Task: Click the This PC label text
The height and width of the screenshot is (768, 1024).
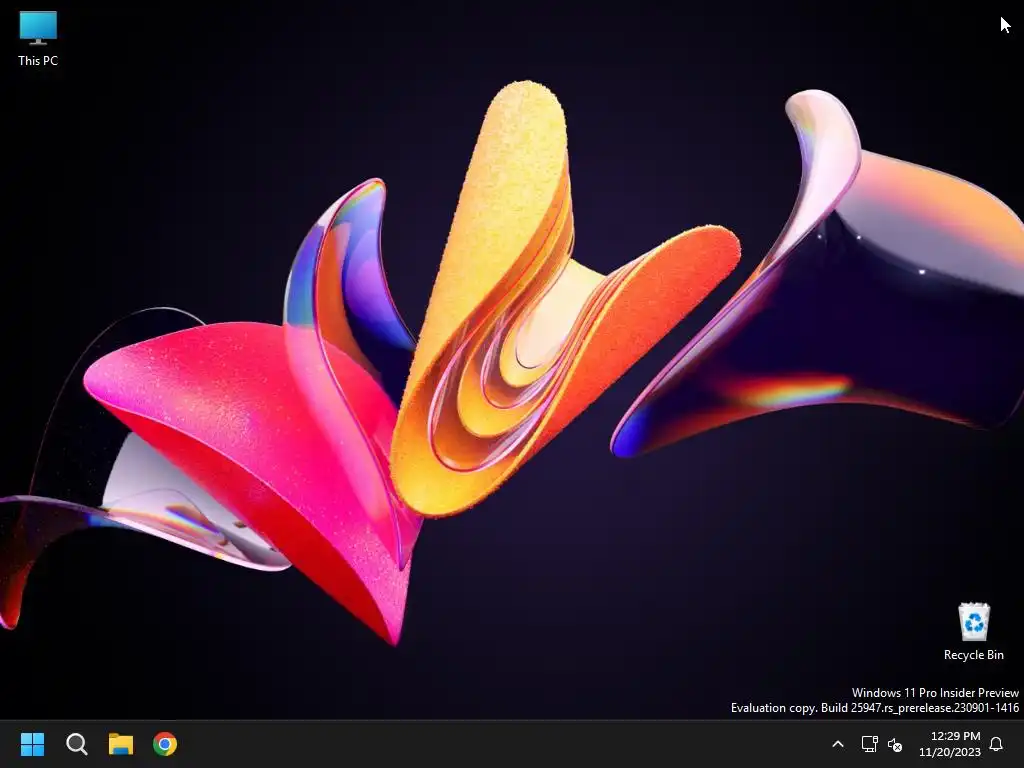Action: pyautogui.click(x=38, y=61)
